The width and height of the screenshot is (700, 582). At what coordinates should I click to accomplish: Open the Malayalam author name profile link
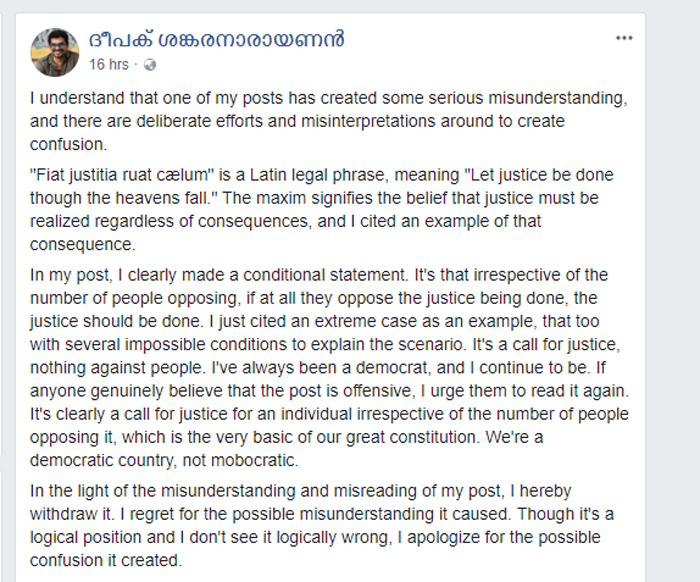coord(217,39)
